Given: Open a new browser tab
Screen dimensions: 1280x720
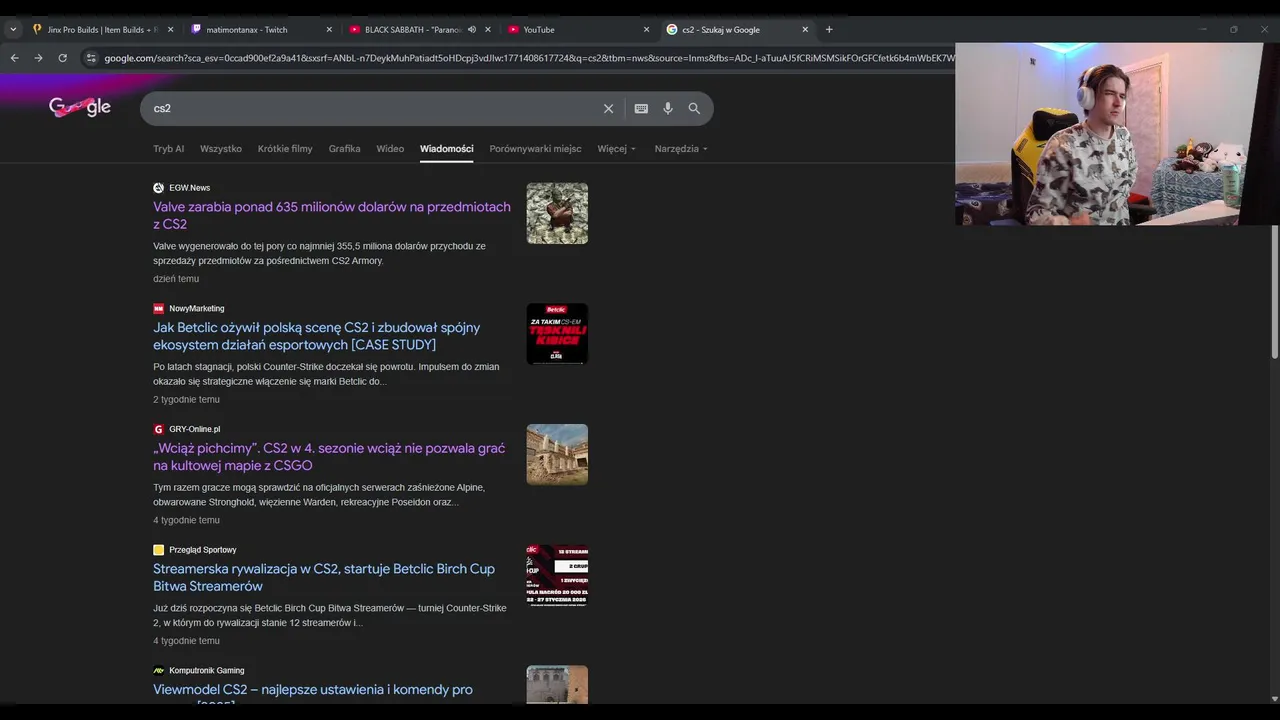Looking at the screenshot, I should pyautogui.click(x=829, y=29).
